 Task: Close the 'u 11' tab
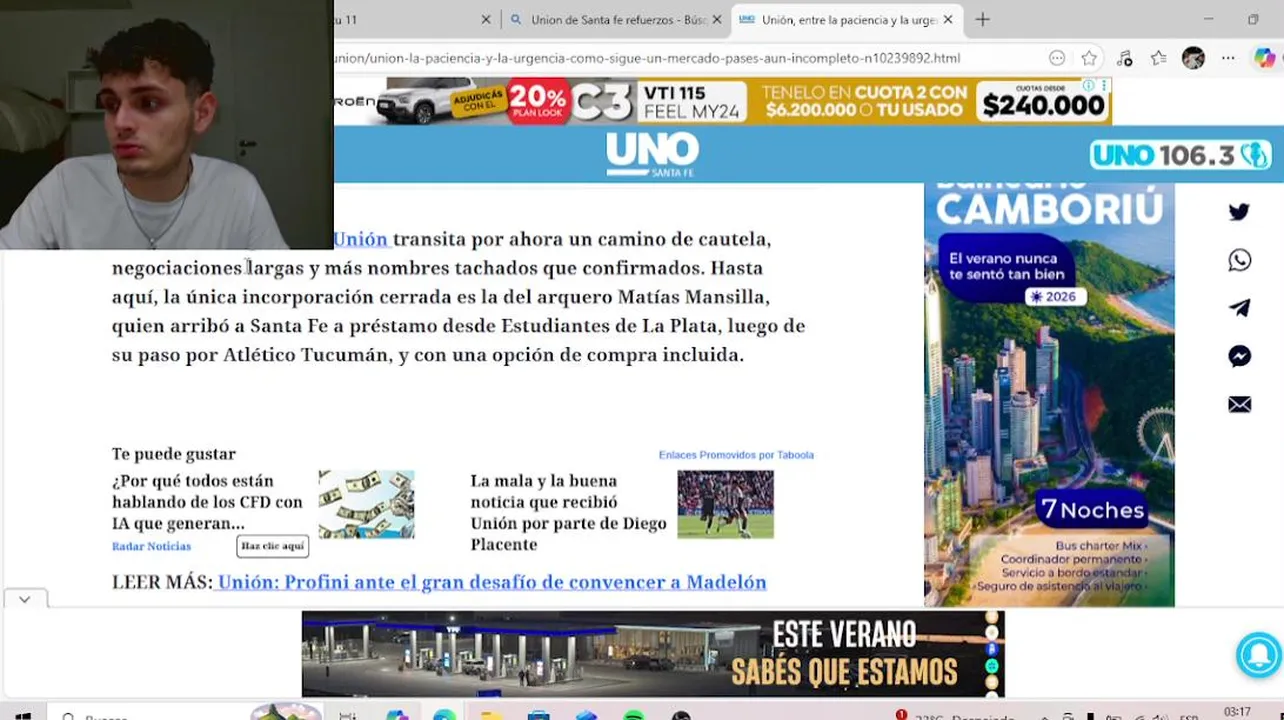click(x=486, y=19)
